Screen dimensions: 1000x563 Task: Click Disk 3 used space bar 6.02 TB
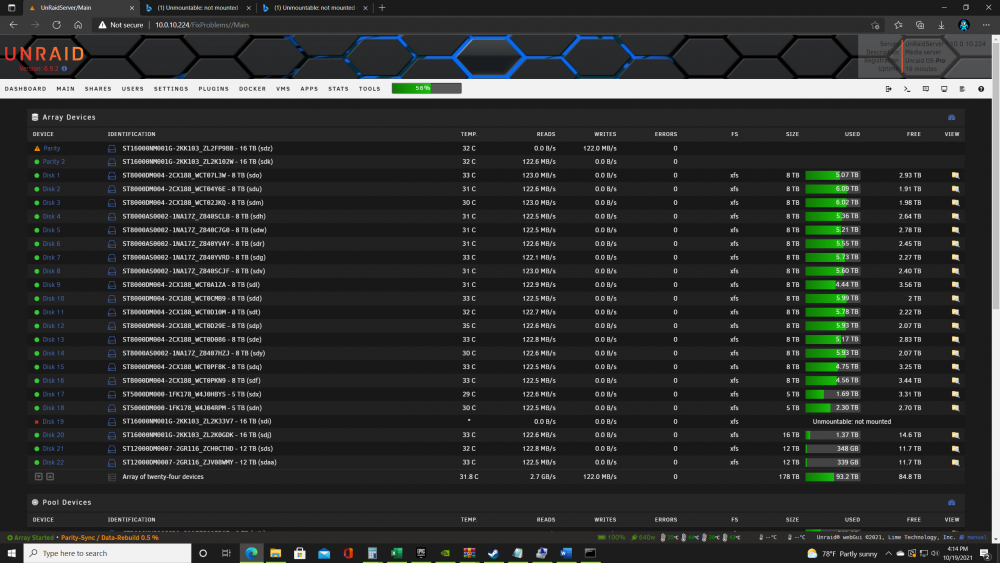point(832,203)
